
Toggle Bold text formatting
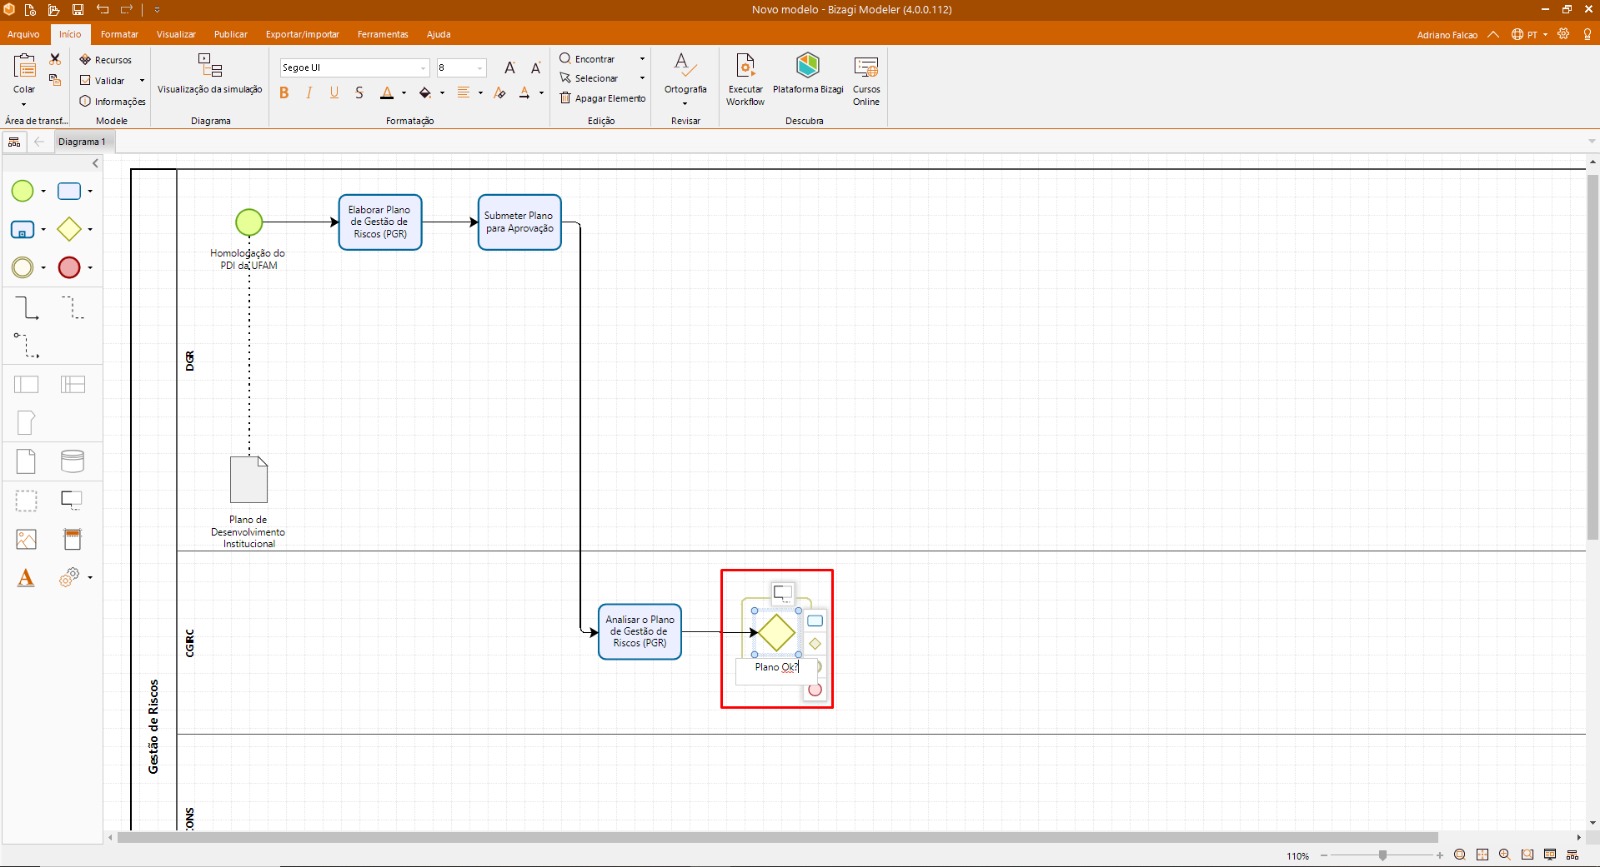pyautogui.click(x=284, y=93)
